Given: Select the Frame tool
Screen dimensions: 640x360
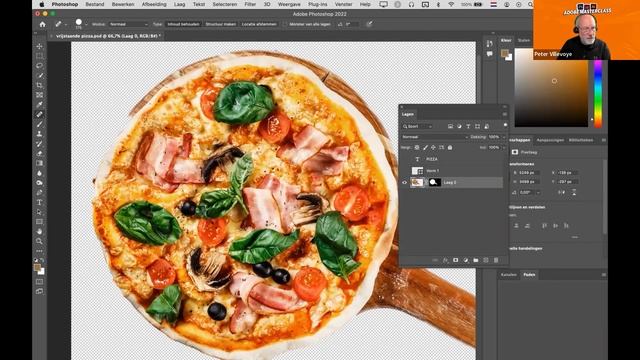Looking at the screenshot, I should (x=40, y=95).
